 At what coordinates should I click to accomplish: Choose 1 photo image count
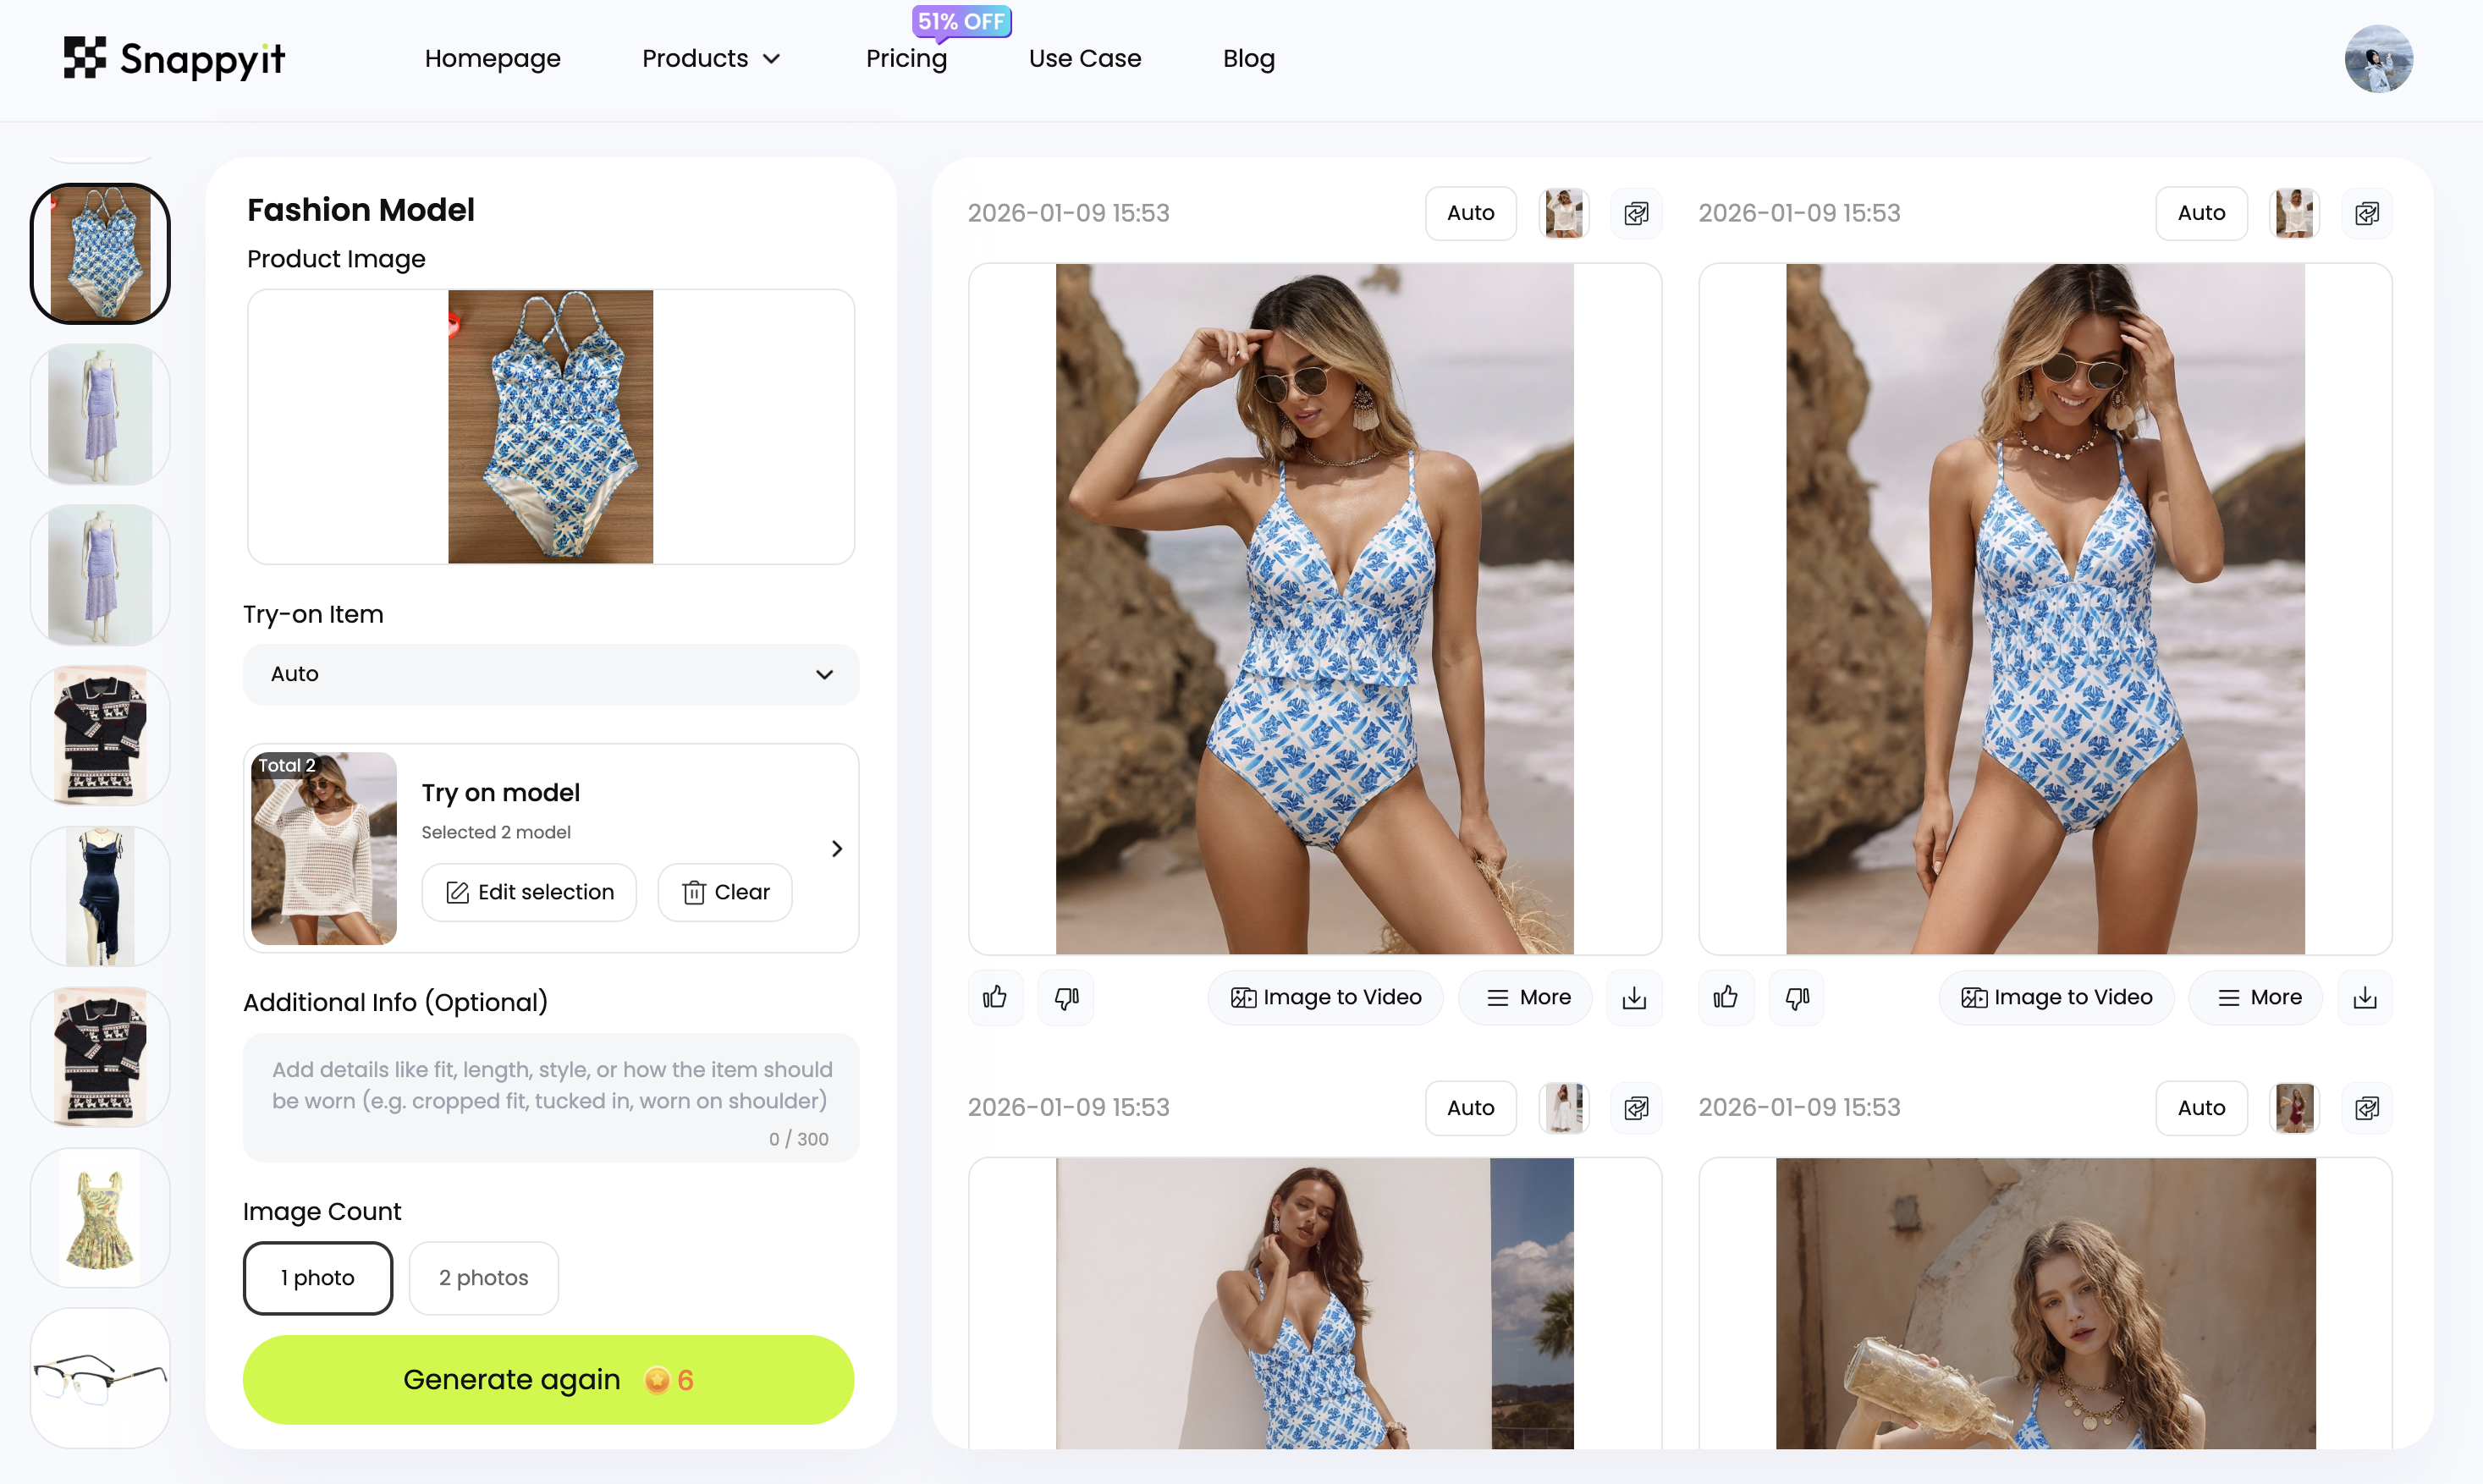click(318, 1278)
